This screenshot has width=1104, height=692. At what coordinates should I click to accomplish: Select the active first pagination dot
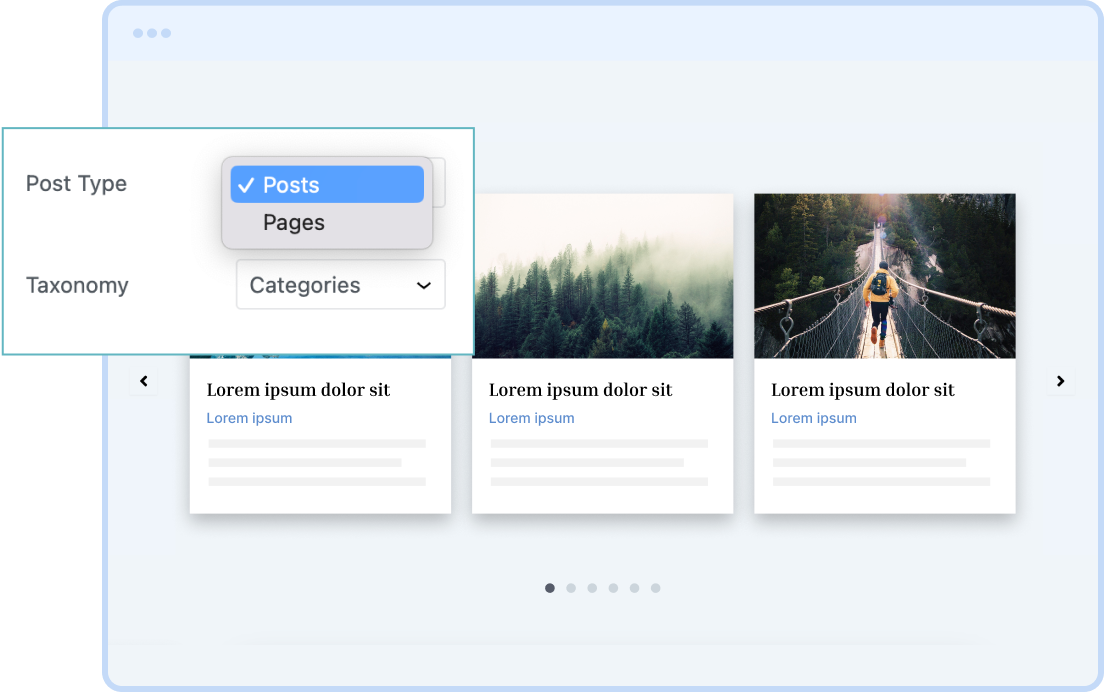click(x=550, y=588)
